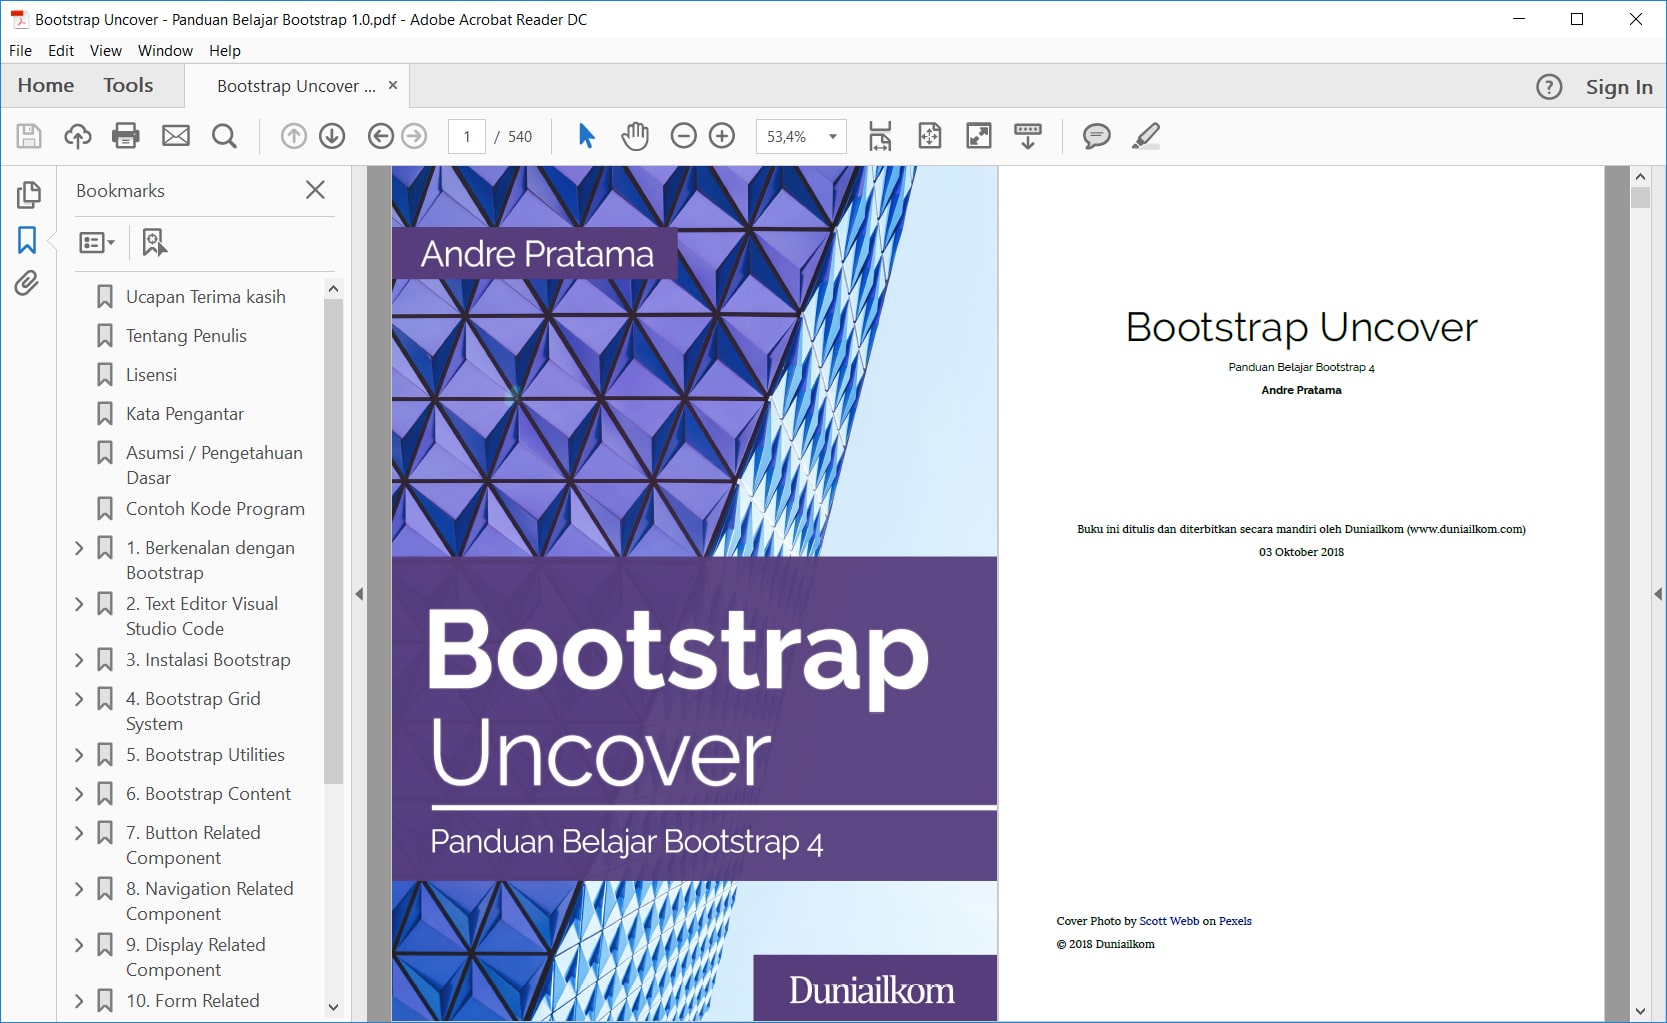Image resolution: width=1667 pixels, height=1023 pixels.
Task: Click the upload to cloud icon
Action: coord(78,136)
